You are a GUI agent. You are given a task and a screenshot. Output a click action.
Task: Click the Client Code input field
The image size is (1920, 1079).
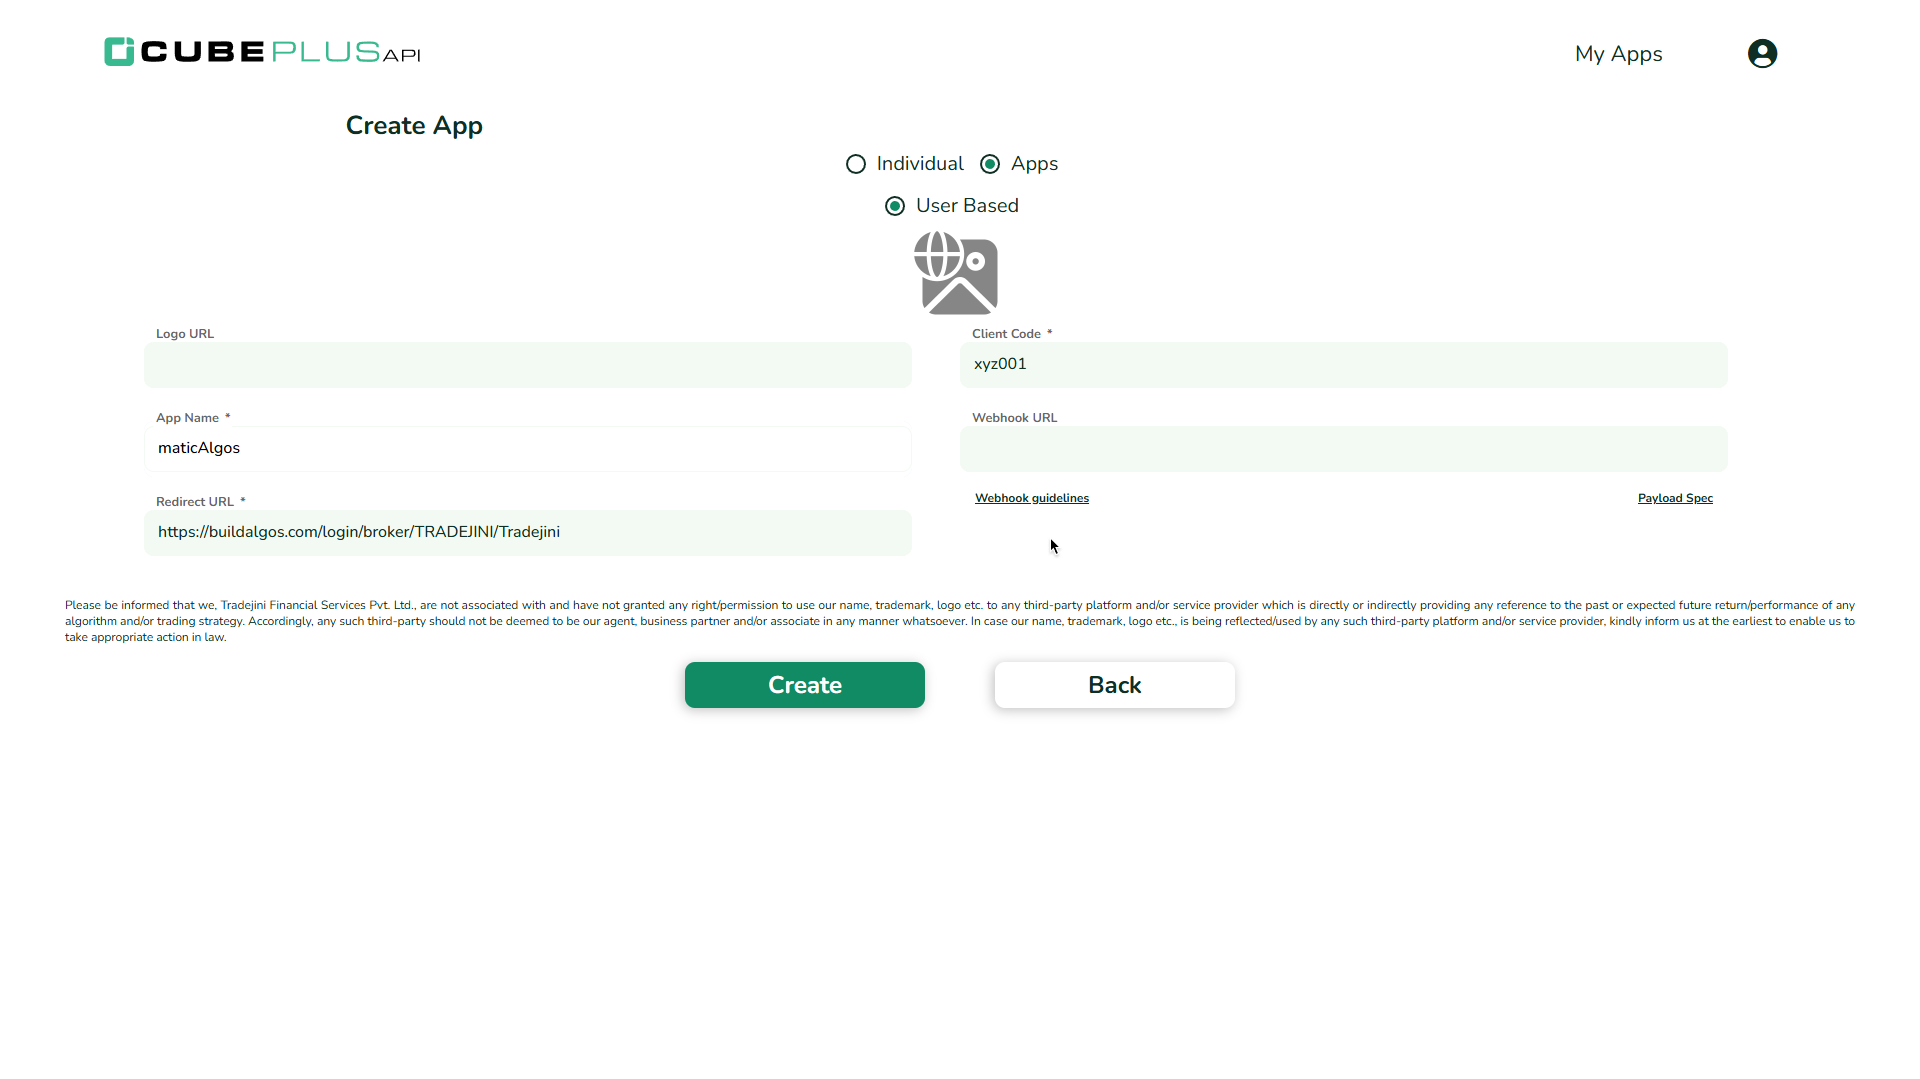point(1343,365)
